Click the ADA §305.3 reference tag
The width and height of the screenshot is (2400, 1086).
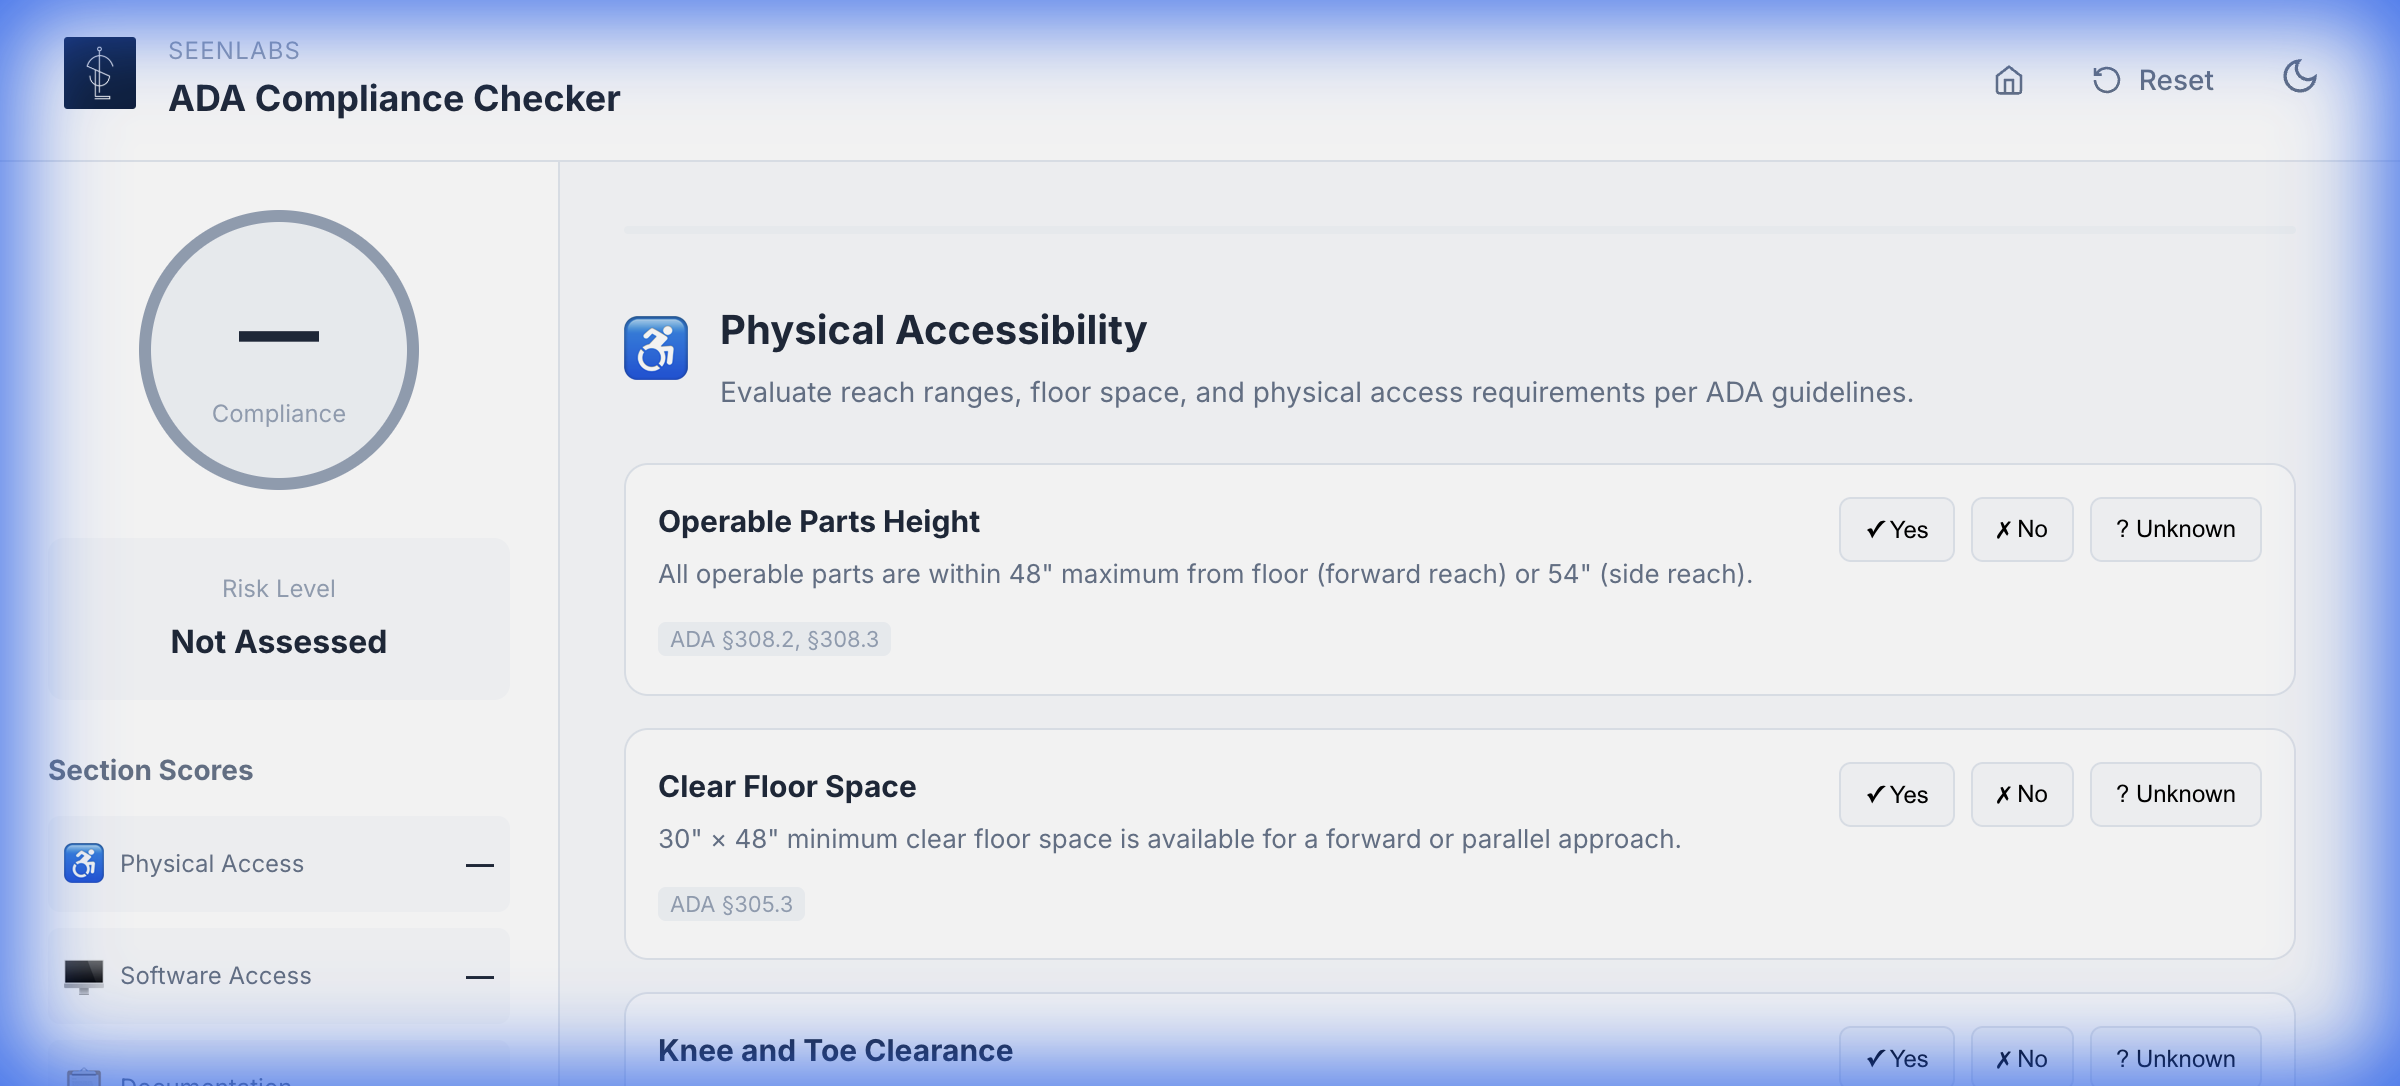pos(731,904)
